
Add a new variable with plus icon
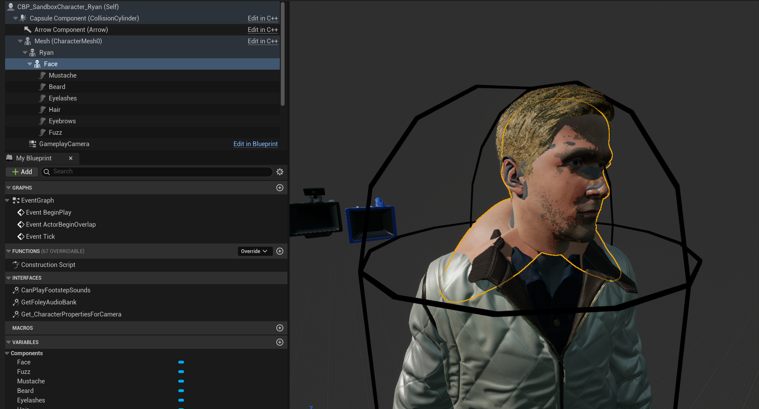pyautogui.click(x=280, y=342)
